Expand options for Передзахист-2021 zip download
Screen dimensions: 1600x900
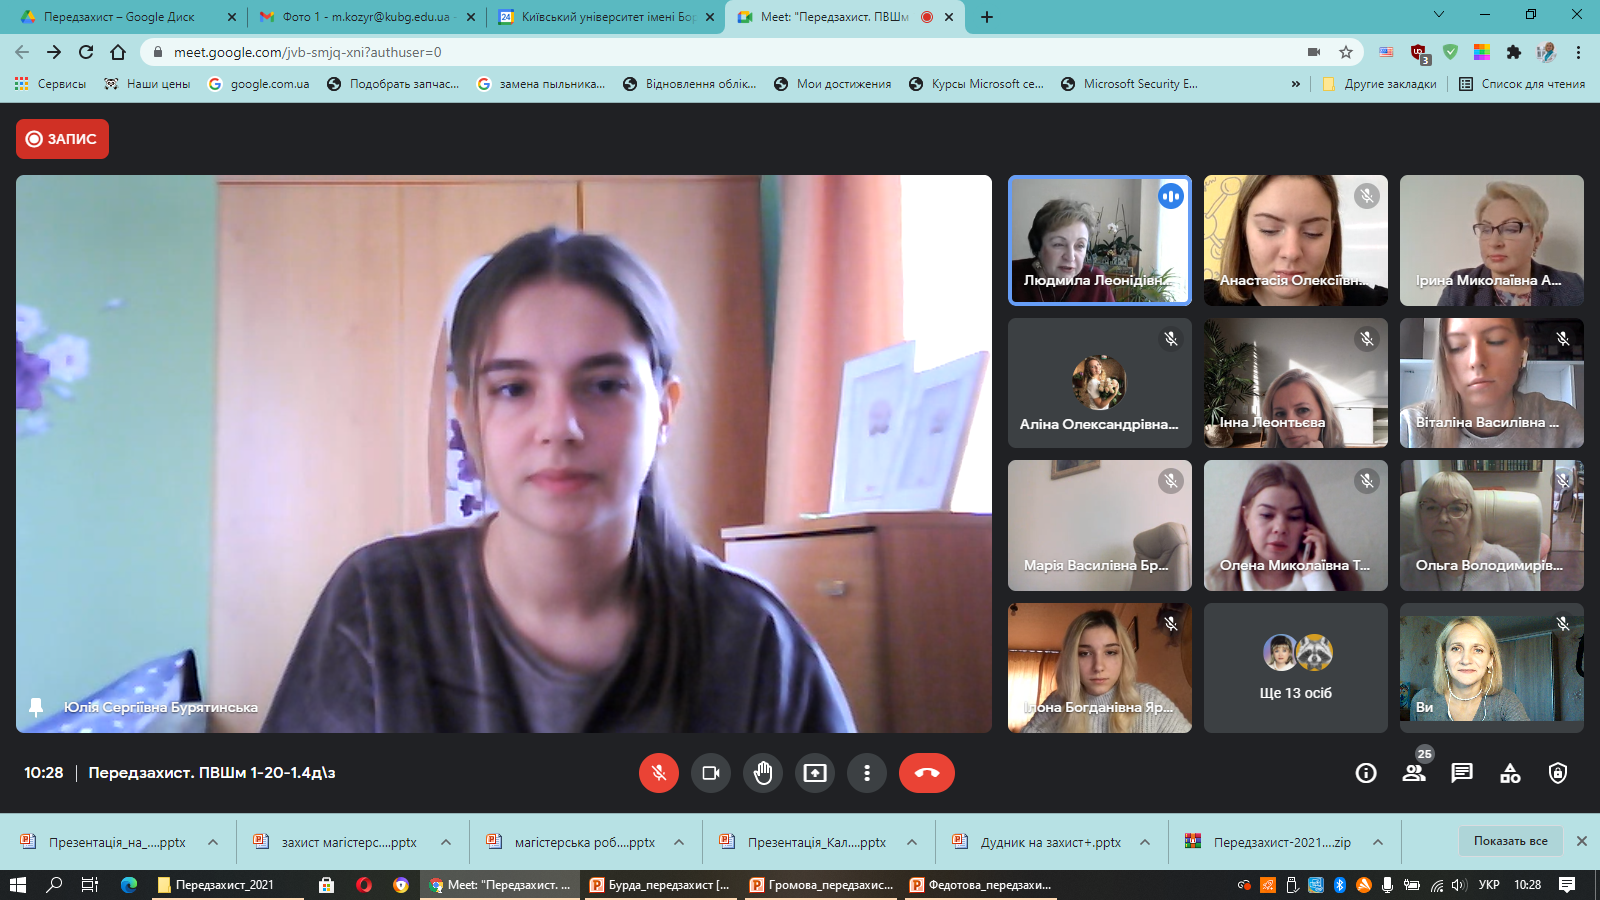point(1378,842)
